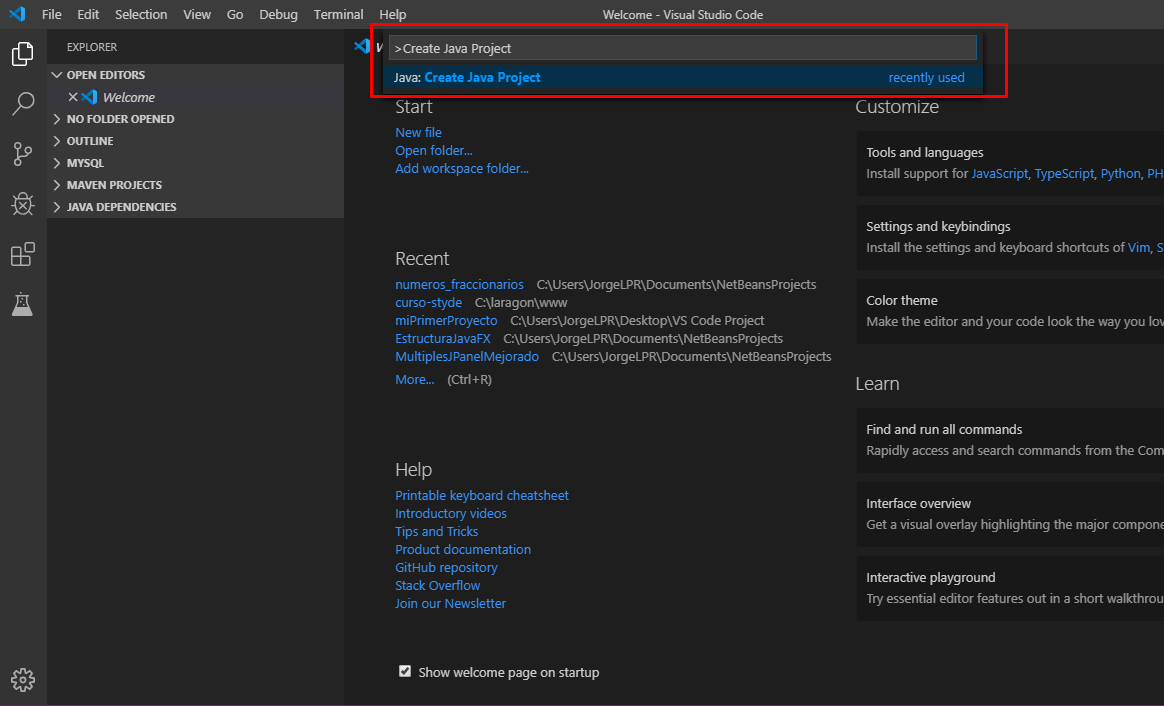This screenshot has width=1164, height=706.
Task: Open Tips and Tricks link
Action: pyautogui.click(x=436, y=532)
